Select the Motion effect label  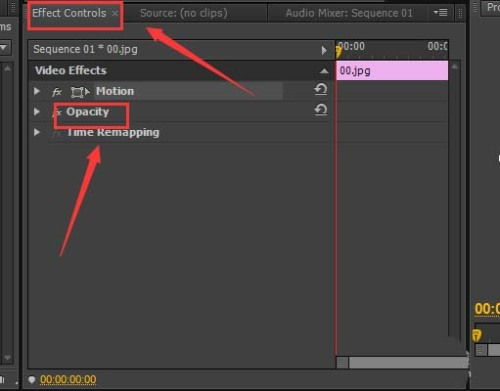tap(115, 91)
